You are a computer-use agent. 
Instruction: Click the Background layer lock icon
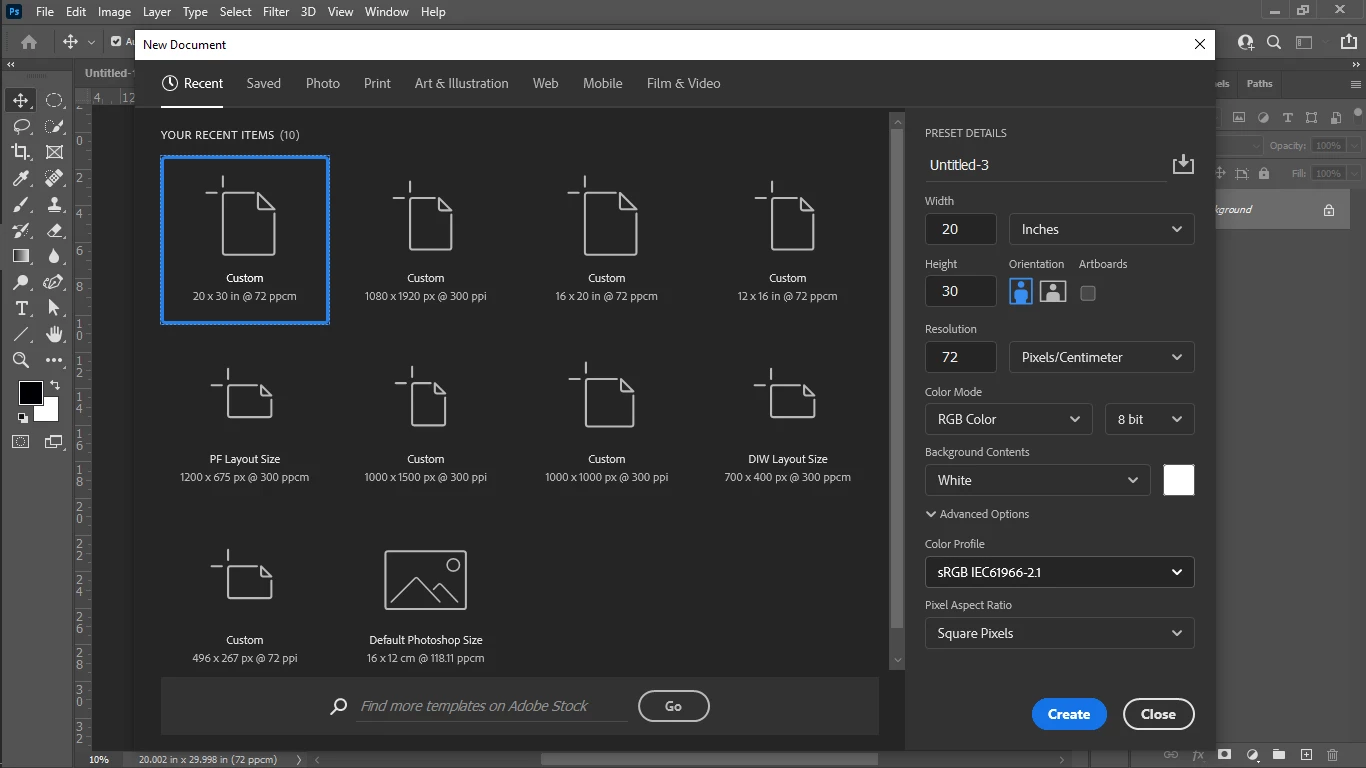click(1329, 210)
